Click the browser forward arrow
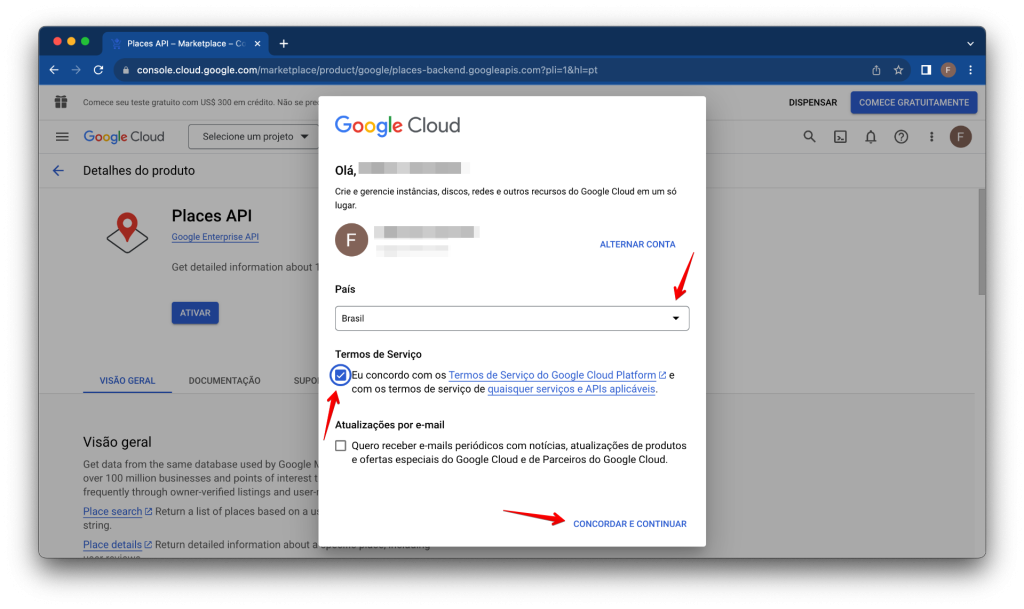 pos(76,70)
